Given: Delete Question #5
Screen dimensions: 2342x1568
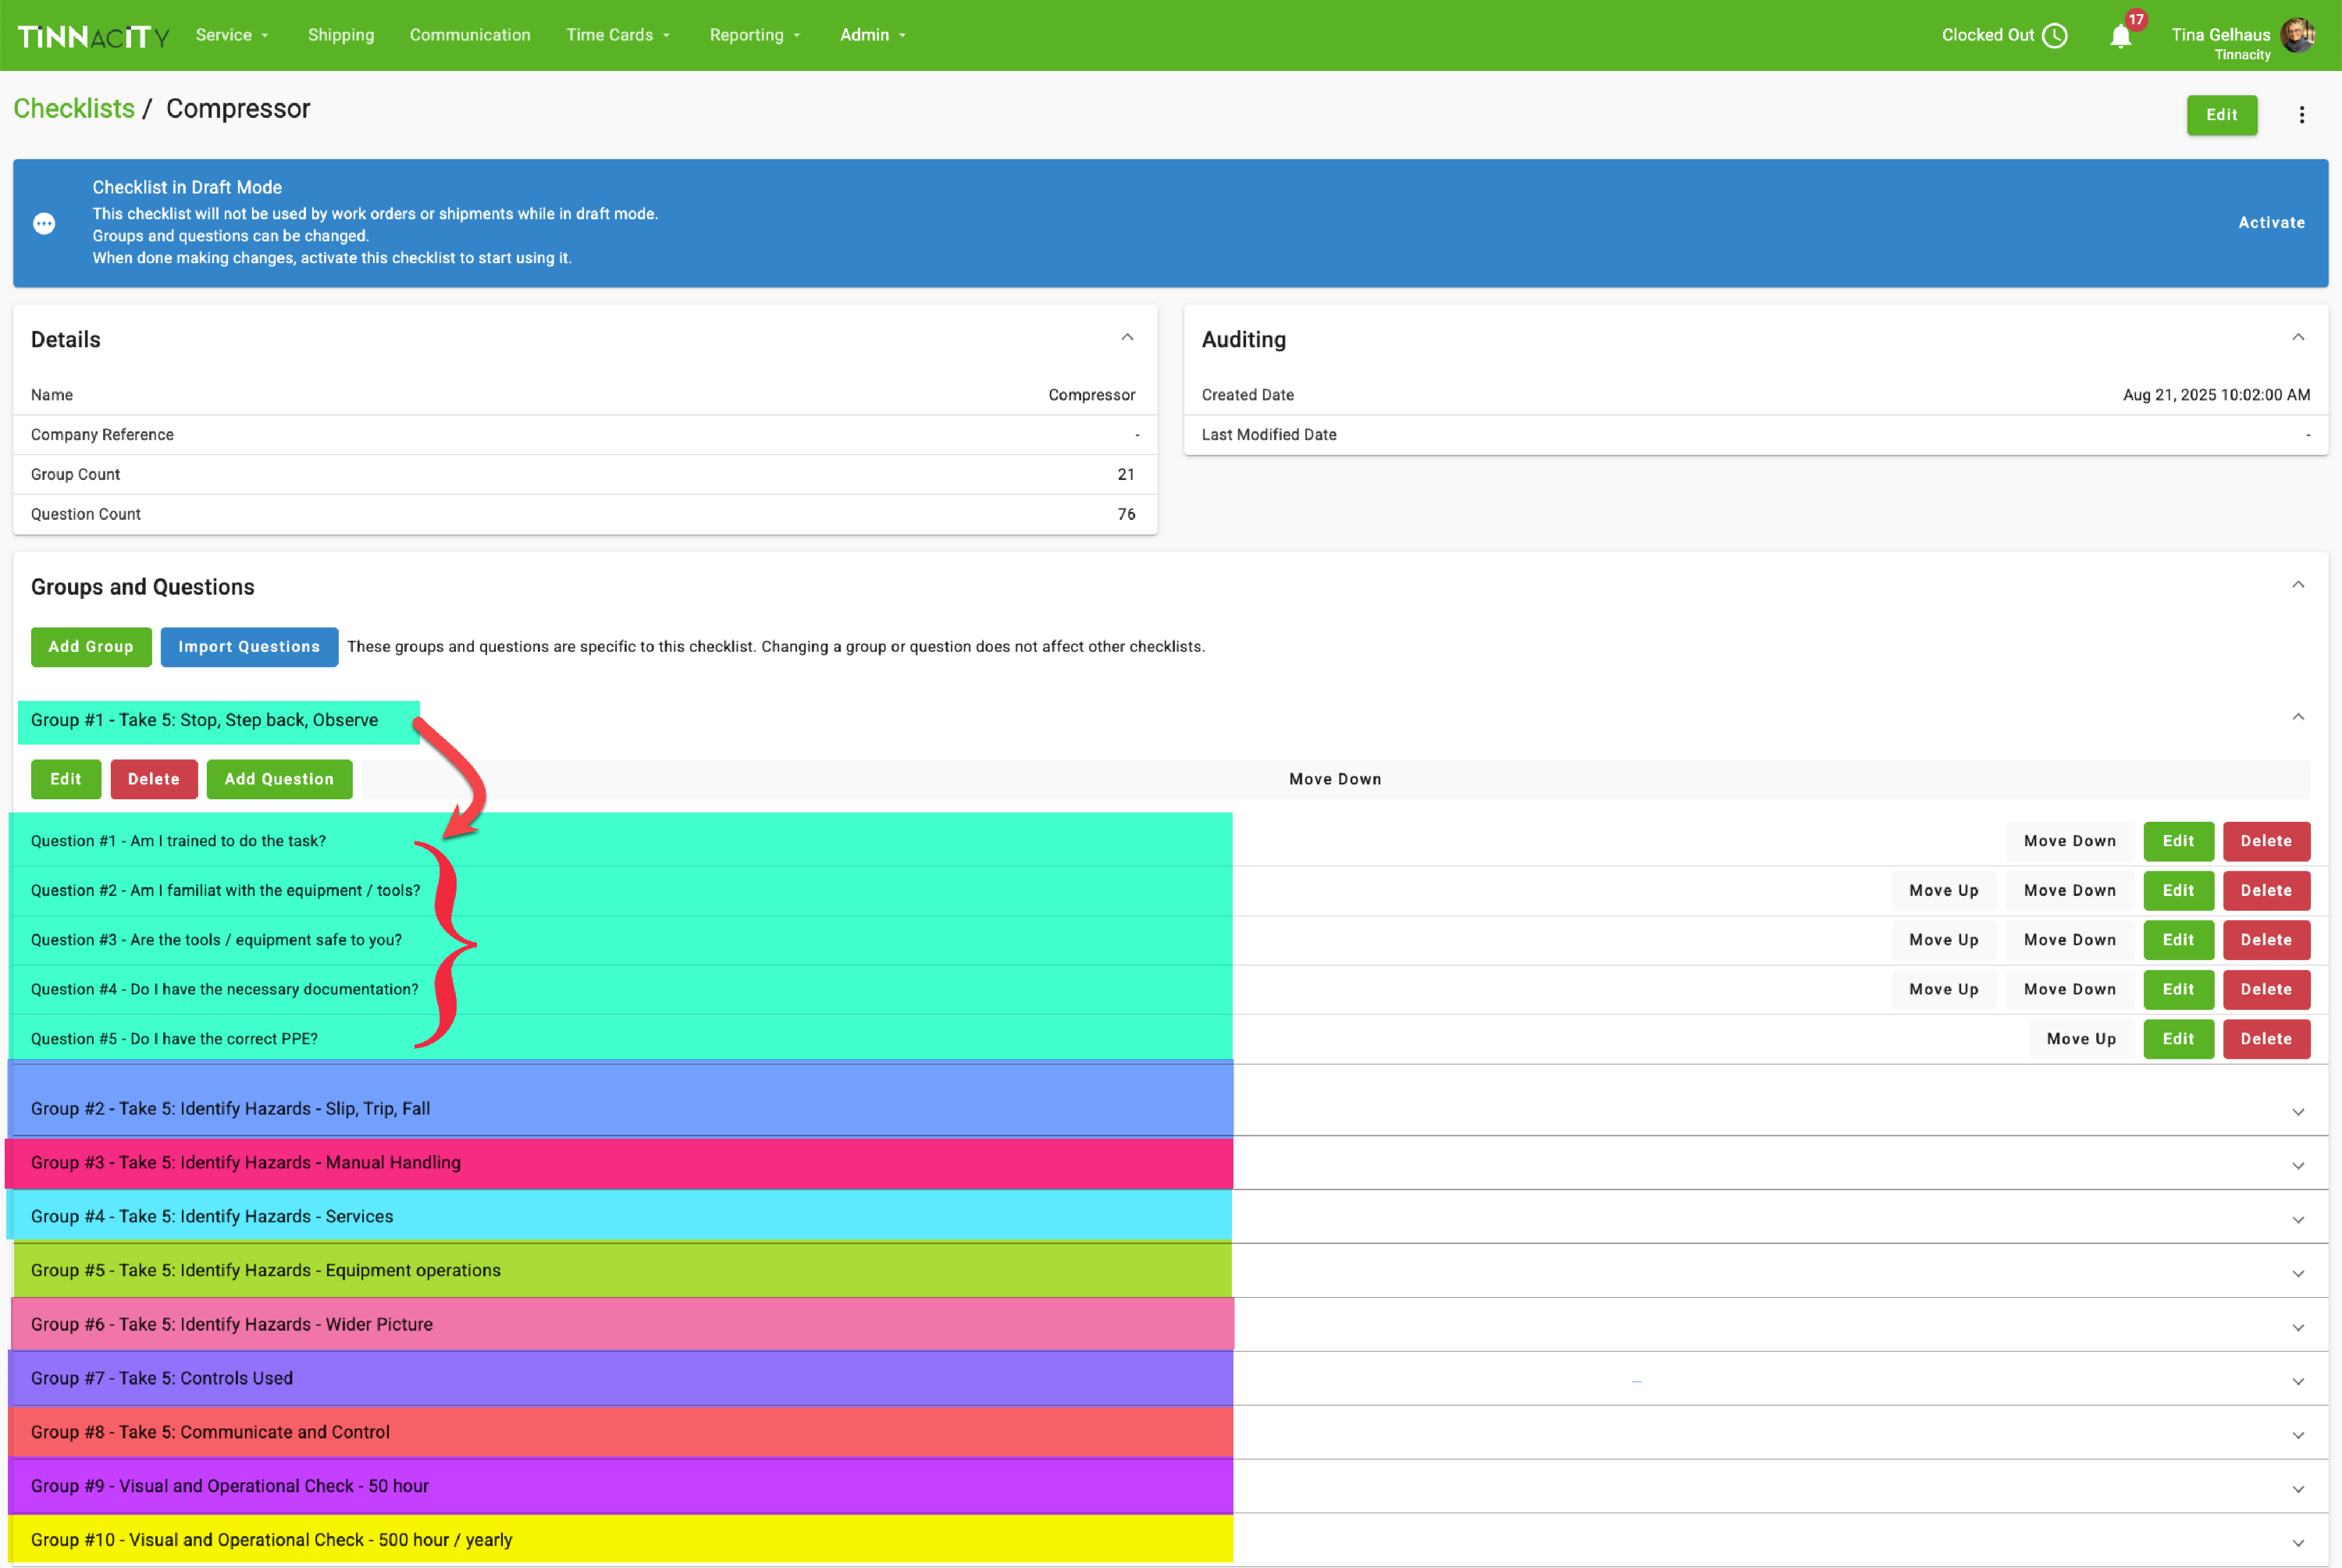Looking at the screenshot, I should point(2266,1039).
